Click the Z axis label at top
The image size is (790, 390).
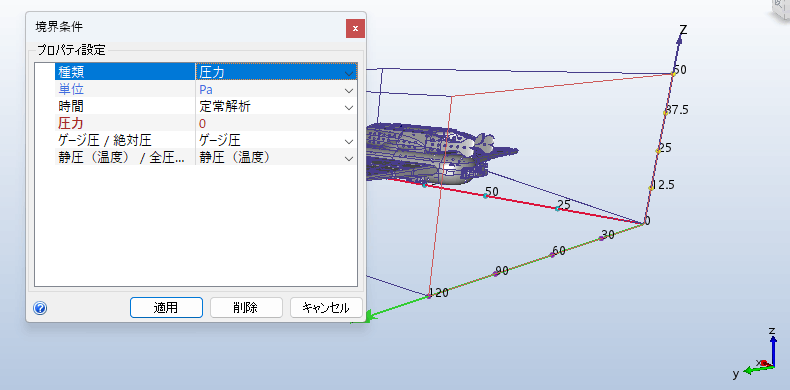(x=683, y=30)
